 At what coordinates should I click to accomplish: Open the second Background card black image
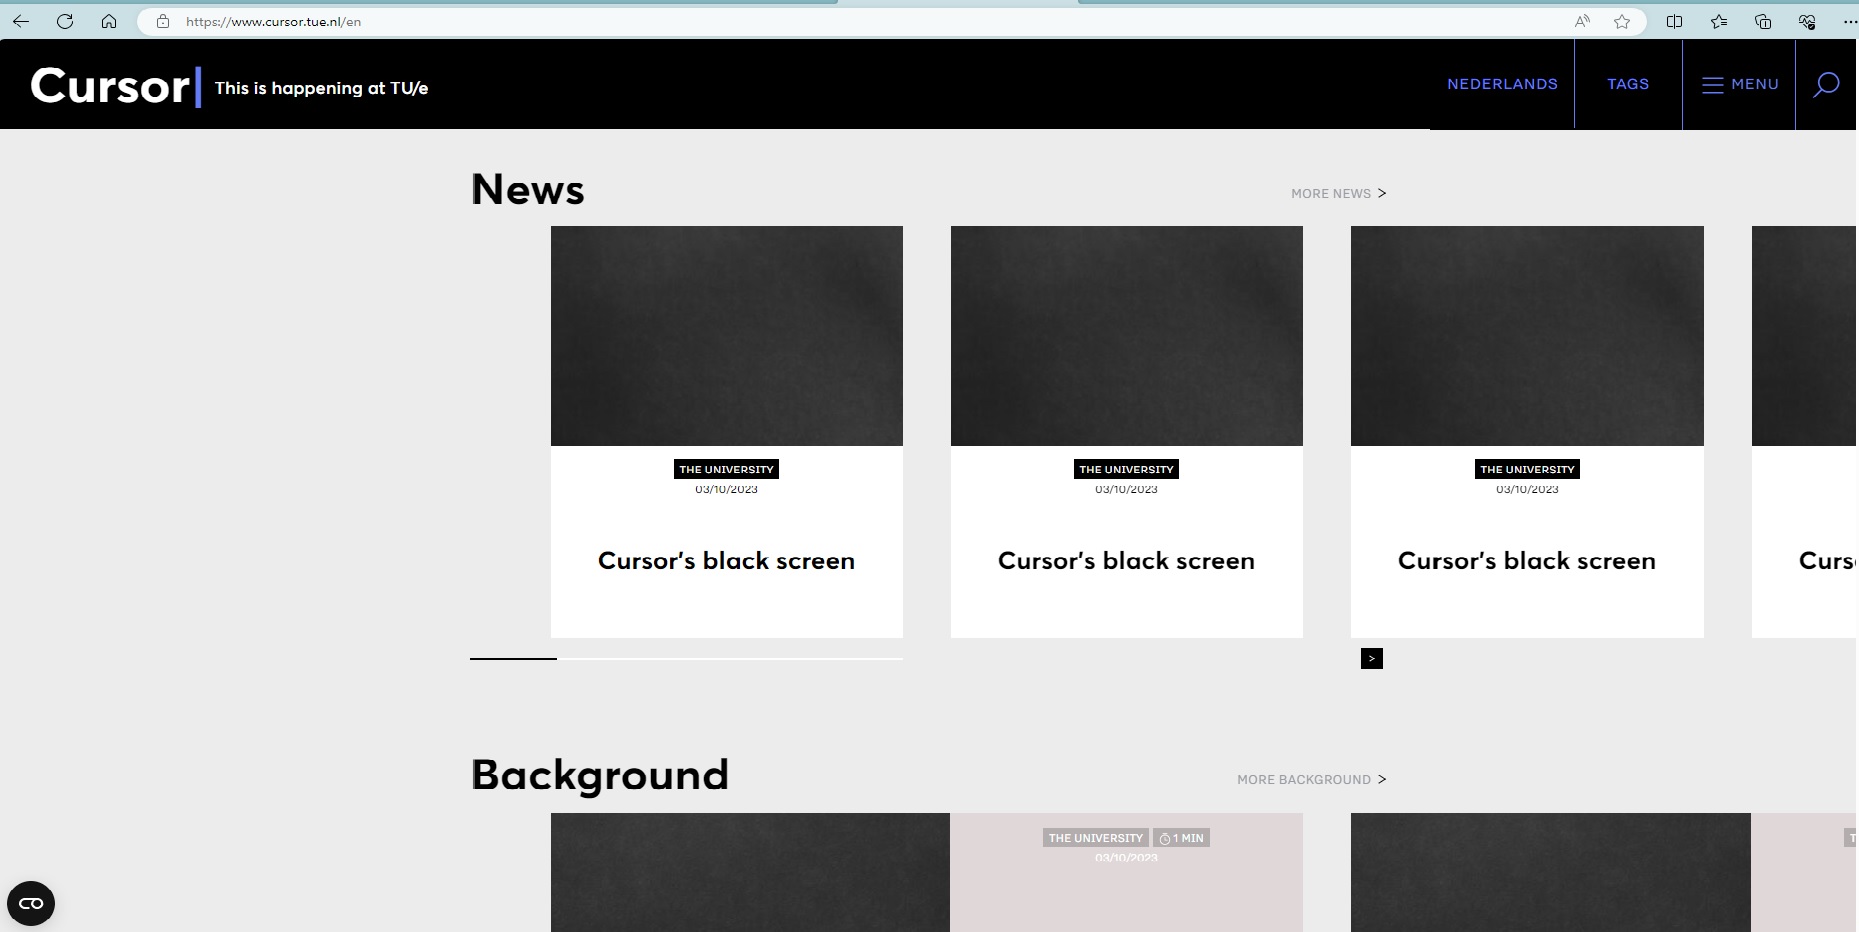[1551, 872]
